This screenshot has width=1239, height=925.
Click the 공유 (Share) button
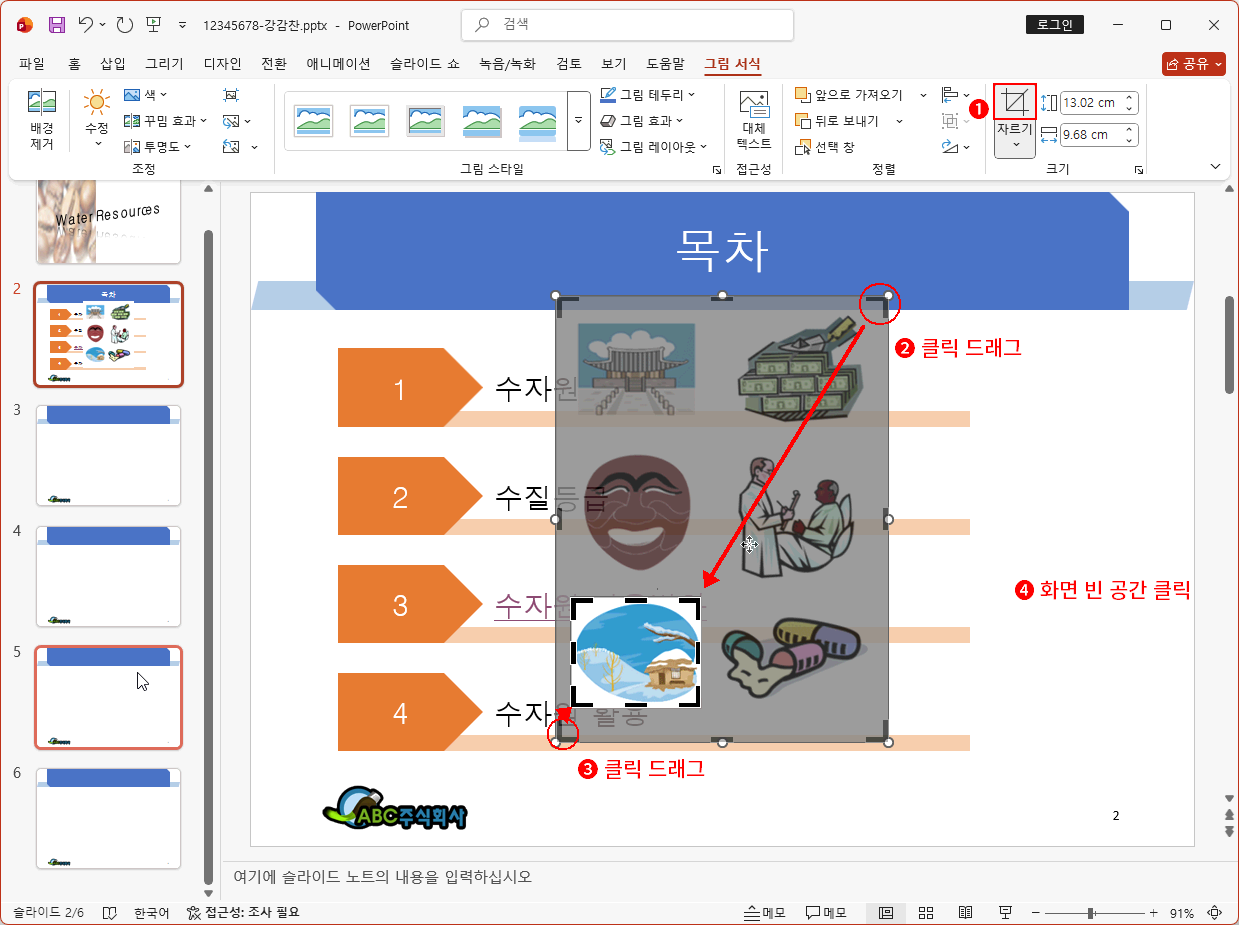(1194, 64)
